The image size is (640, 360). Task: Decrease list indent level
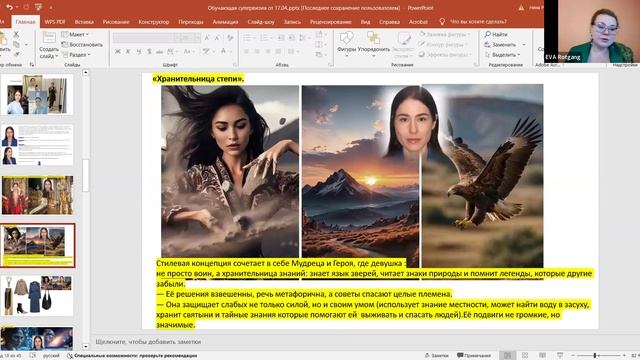pyautogui.click(x=281, y=38)
